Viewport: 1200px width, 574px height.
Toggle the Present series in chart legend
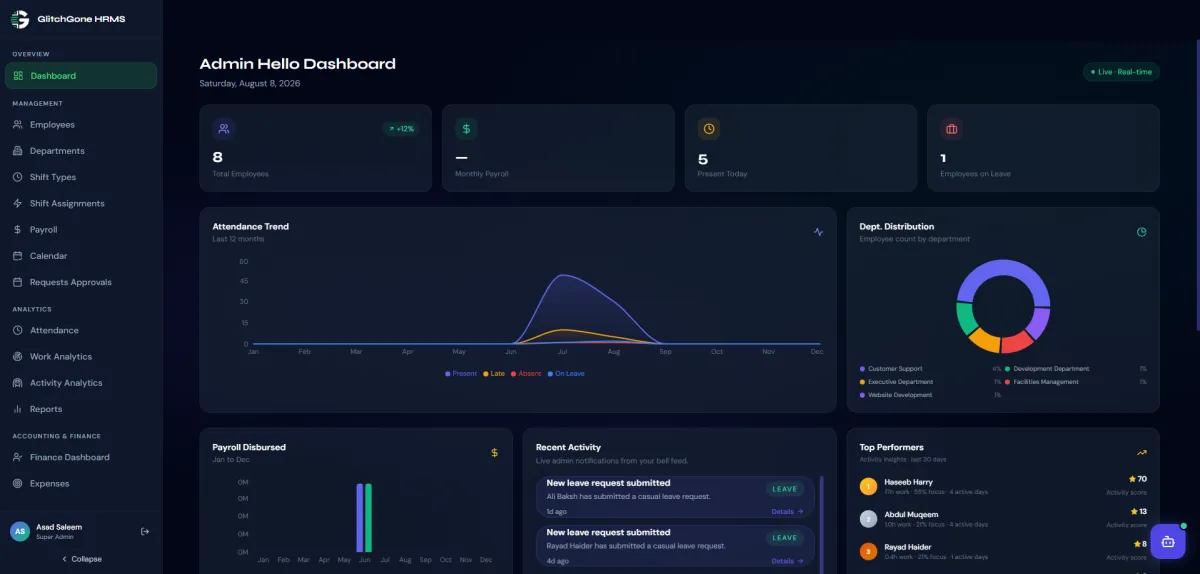coord(461,373)
